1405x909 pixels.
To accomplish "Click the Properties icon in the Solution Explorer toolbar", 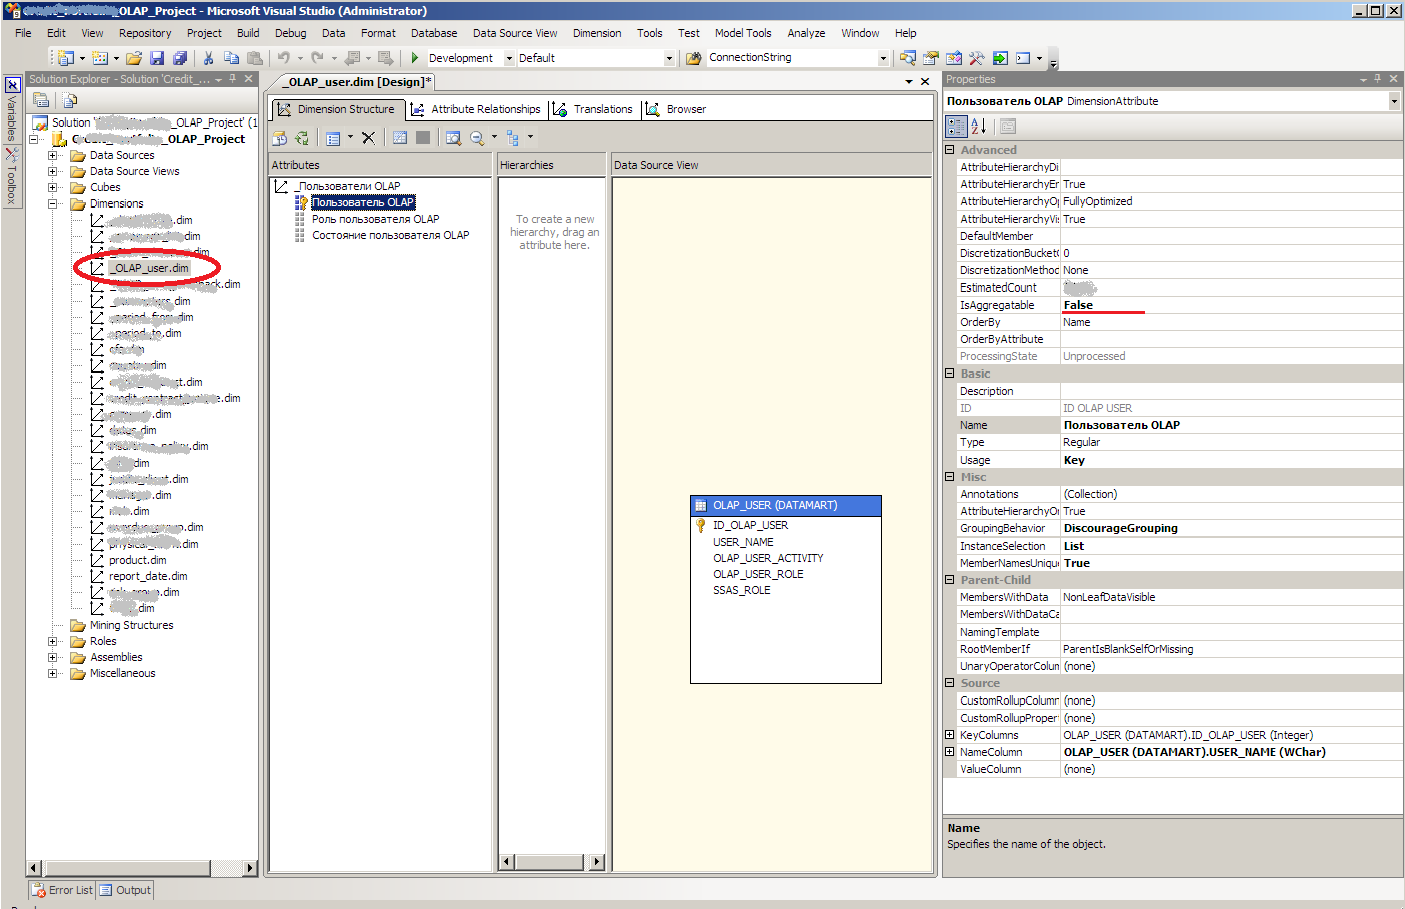I will (42, 100).
